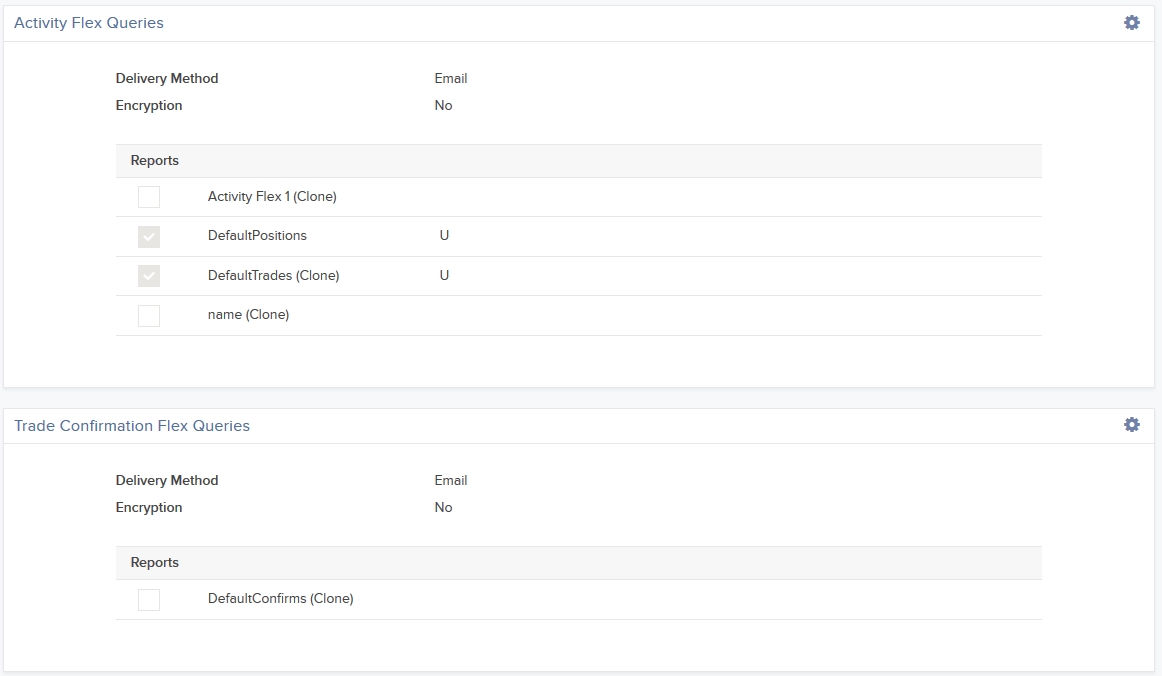Select the DefaultConfirms (Clone) report name
The height and width of the screenshot is (676, 1162).
[x=280, y=599]
